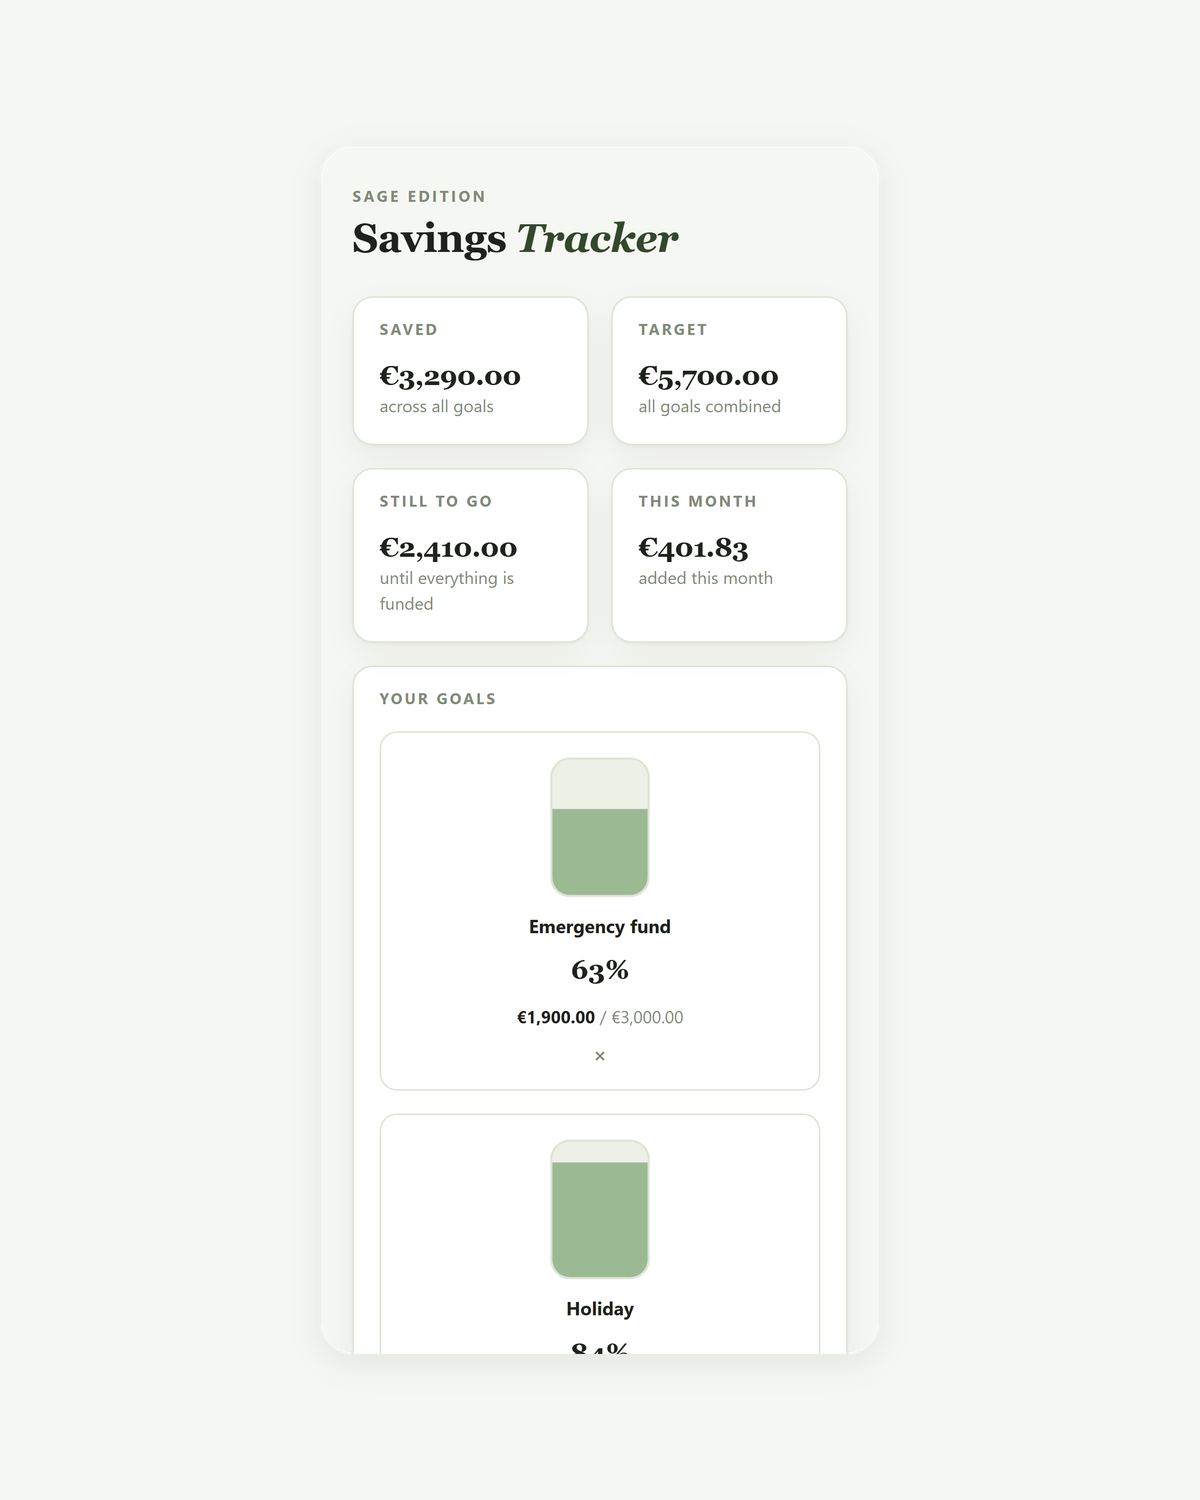This screenshot has height=1500, width=1200.
Task: Remove the Emergency fund goal with the × icon
Action: click(x=600, y=1056)
